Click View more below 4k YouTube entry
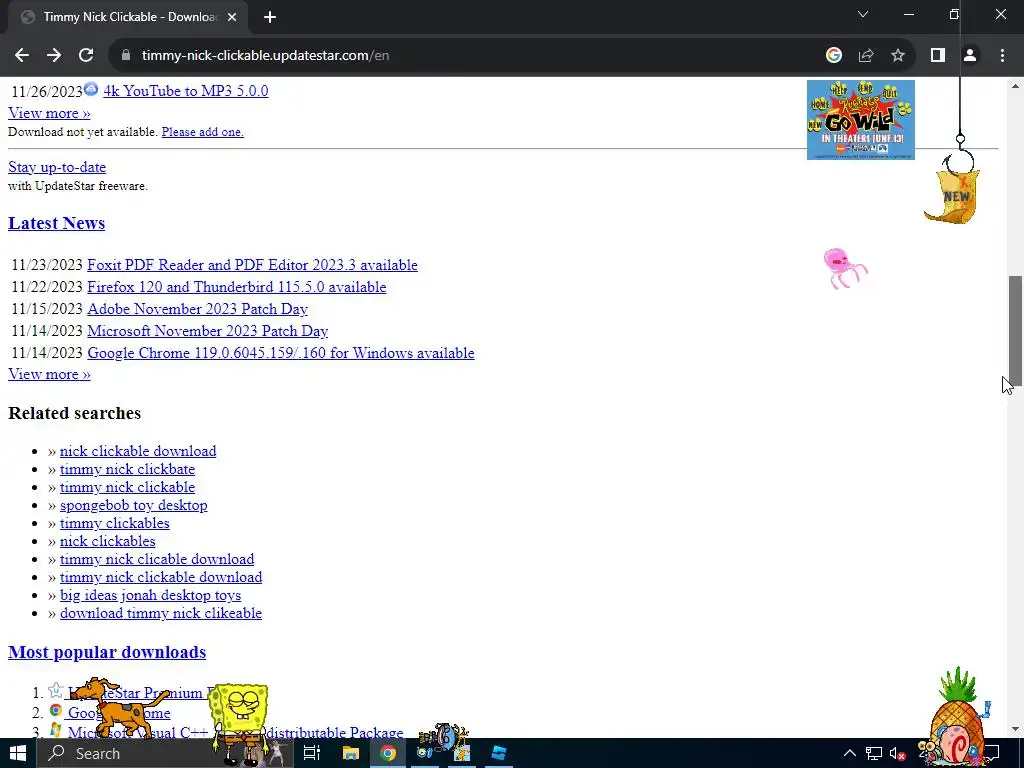The image size is (1024, 768). (x=49, y=113)
